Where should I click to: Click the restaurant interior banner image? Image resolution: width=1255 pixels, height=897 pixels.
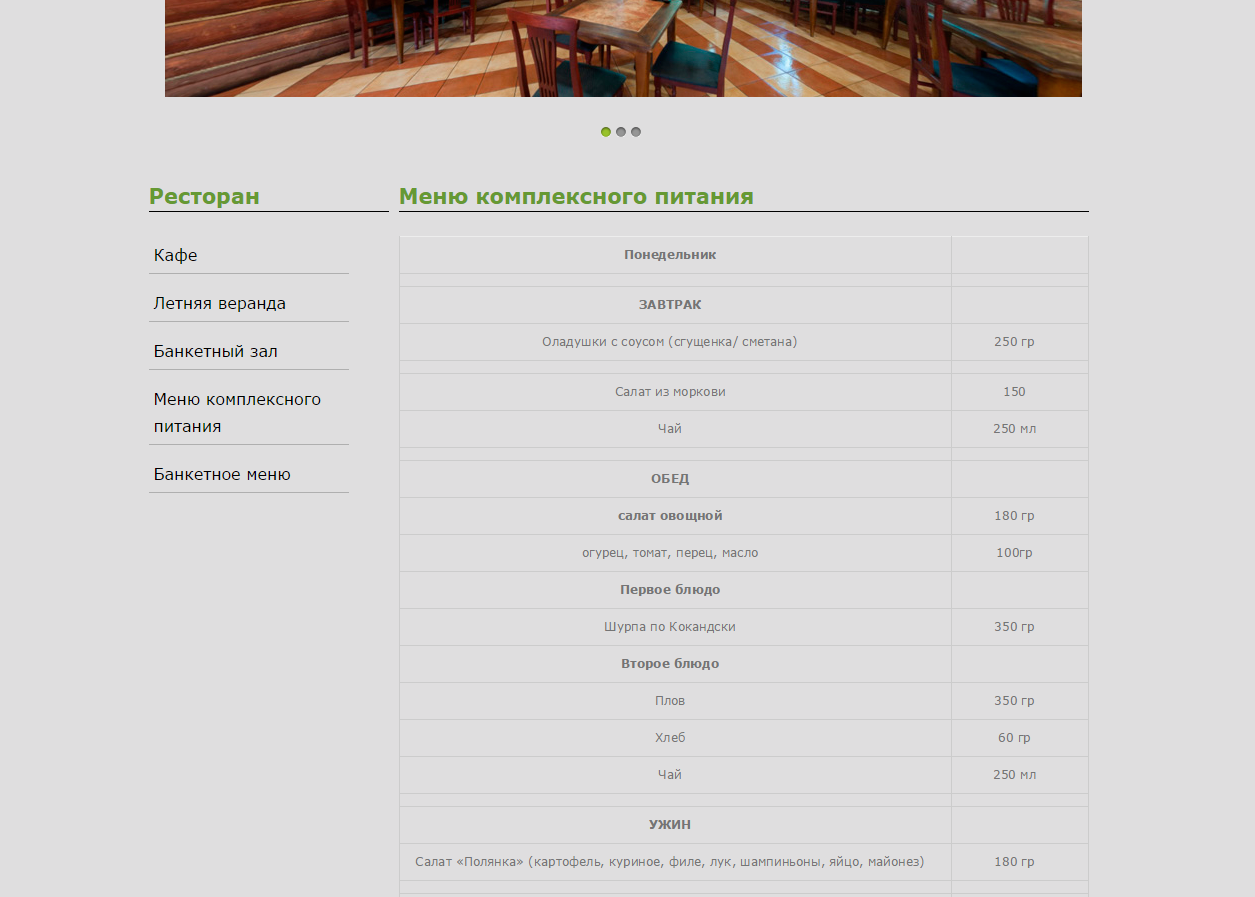click(x=623, y=48)
